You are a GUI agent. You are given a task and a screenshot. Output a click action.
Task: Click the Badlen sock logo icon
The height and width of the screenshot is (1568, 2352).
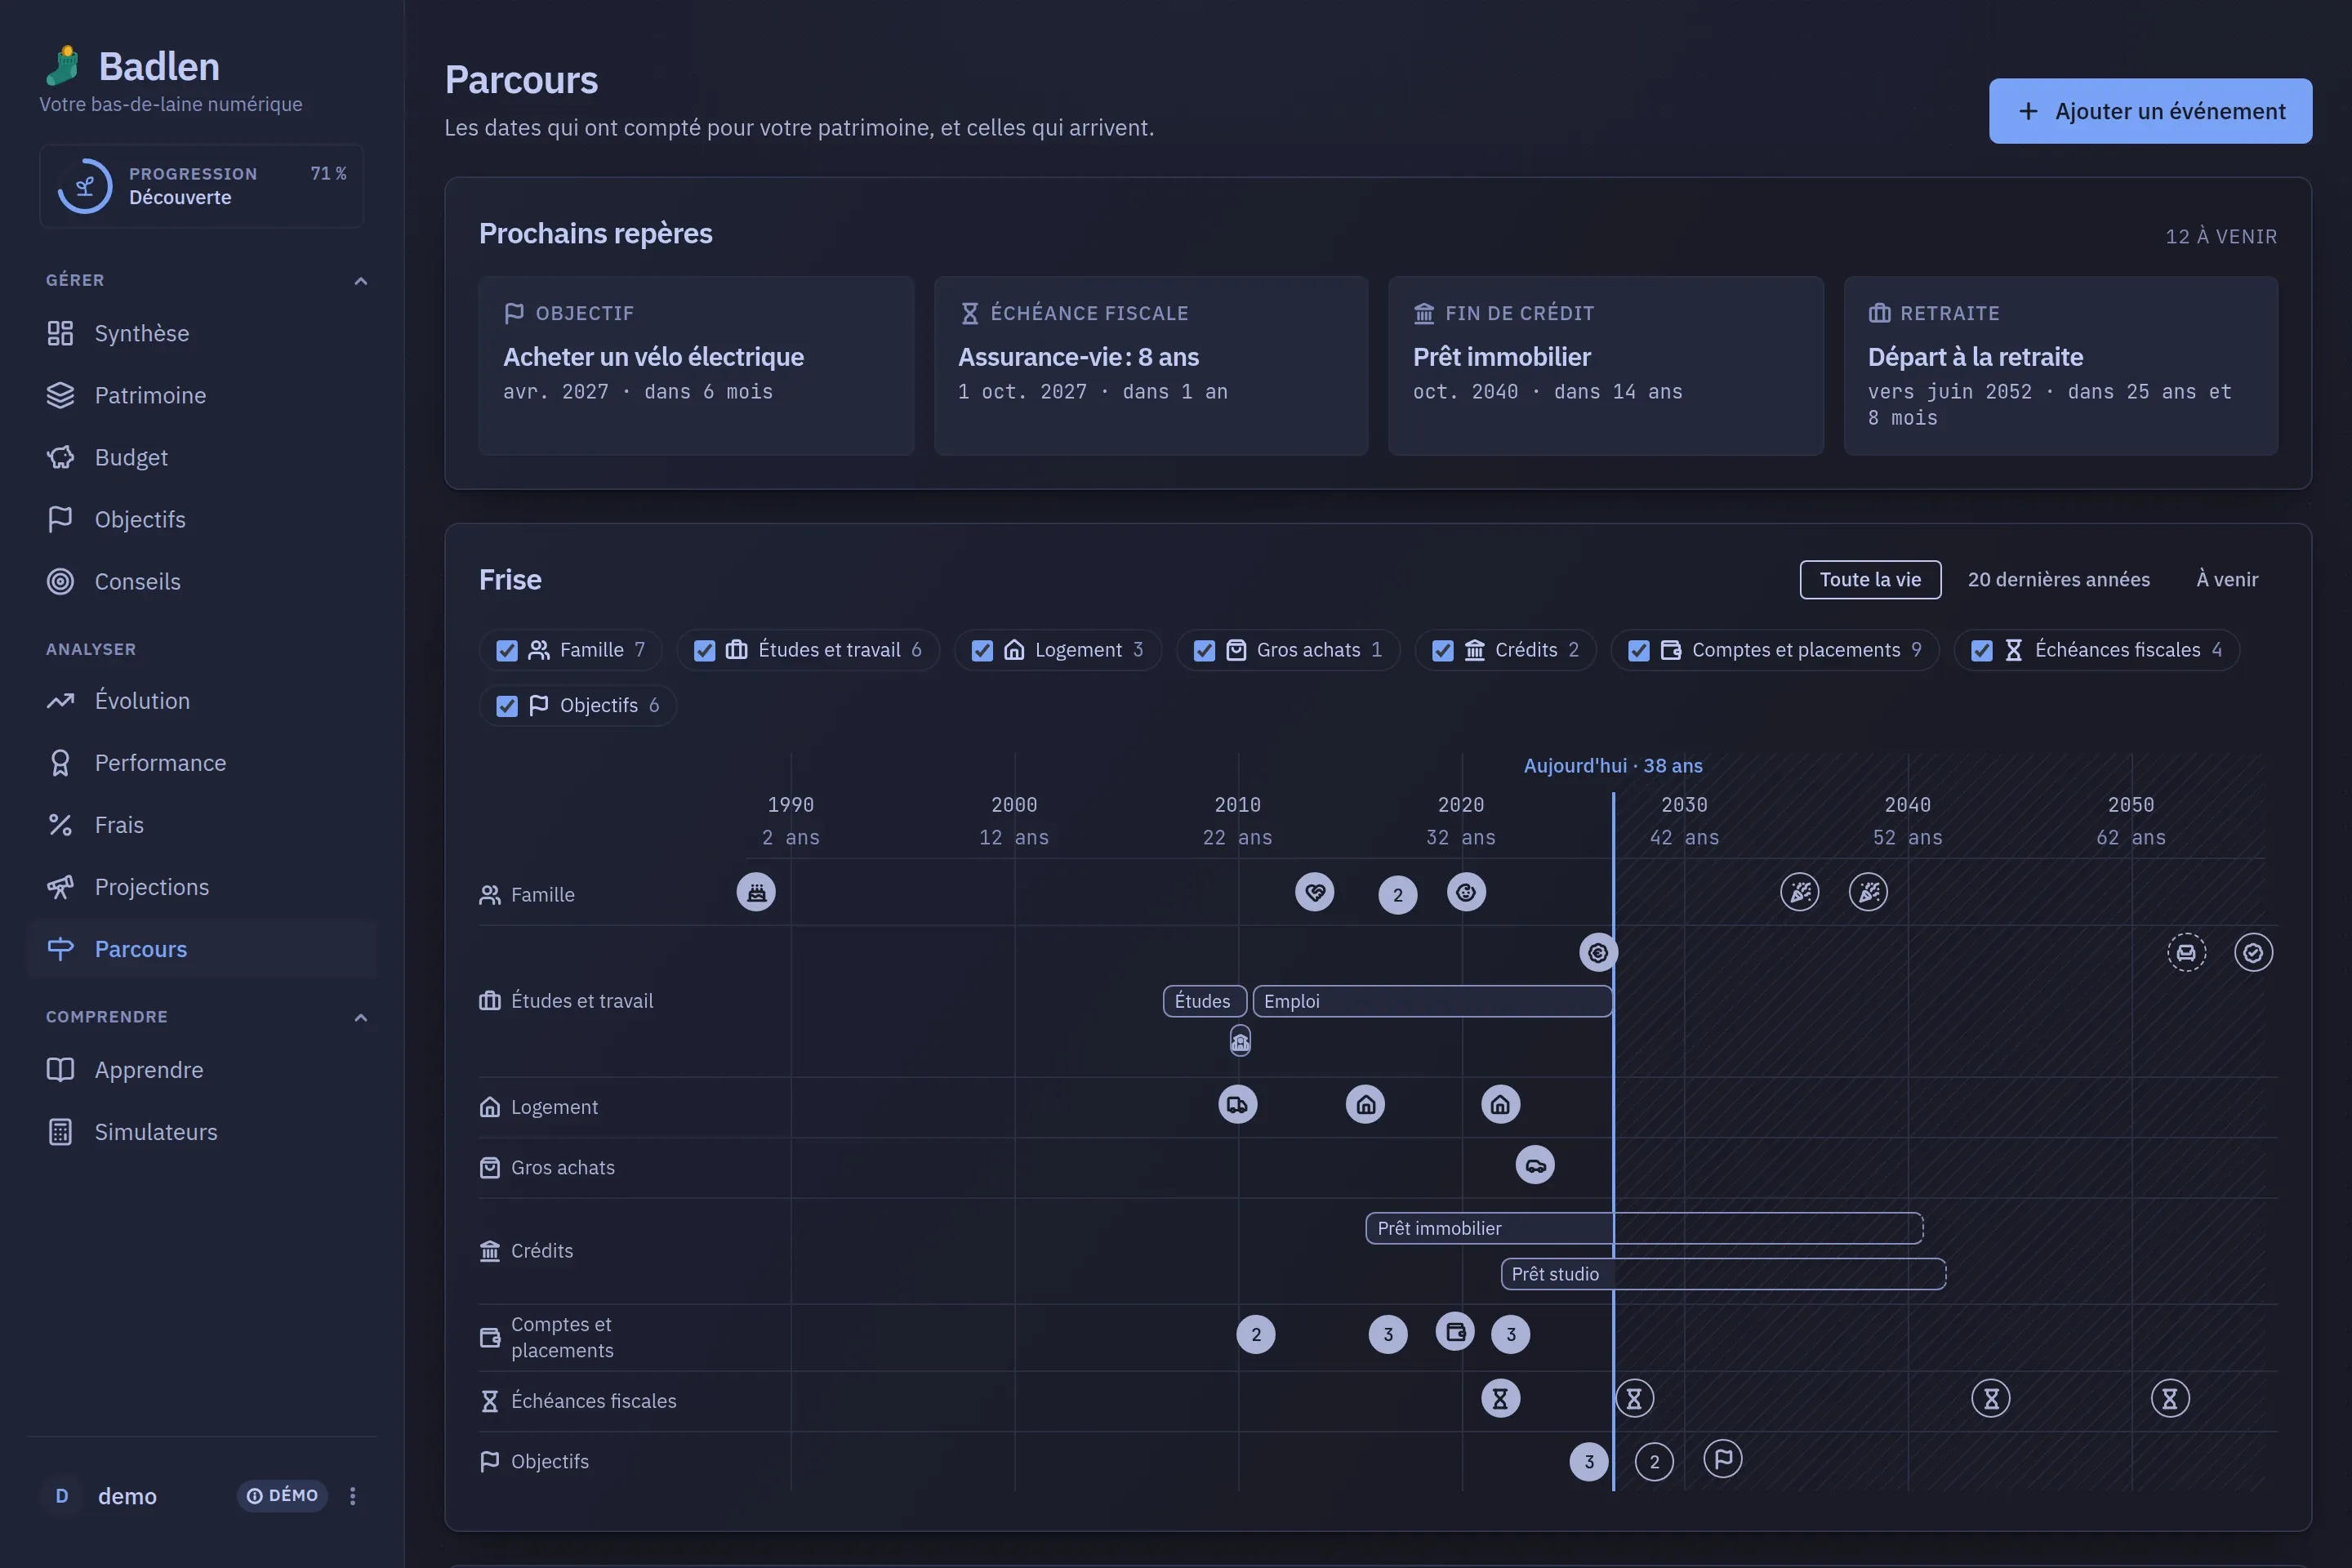tap(63, 66)
